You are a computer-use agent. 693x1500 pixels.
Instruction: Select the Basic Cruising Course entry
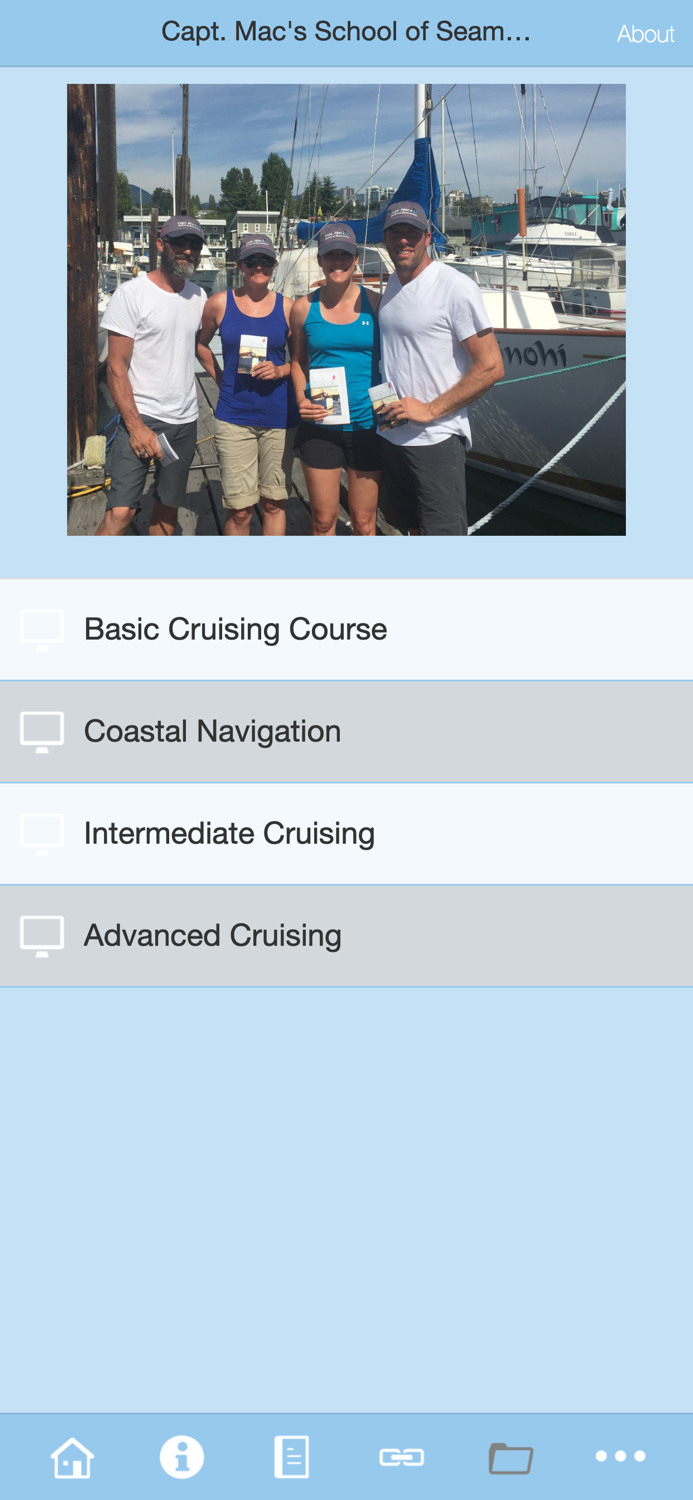point(235,628)
